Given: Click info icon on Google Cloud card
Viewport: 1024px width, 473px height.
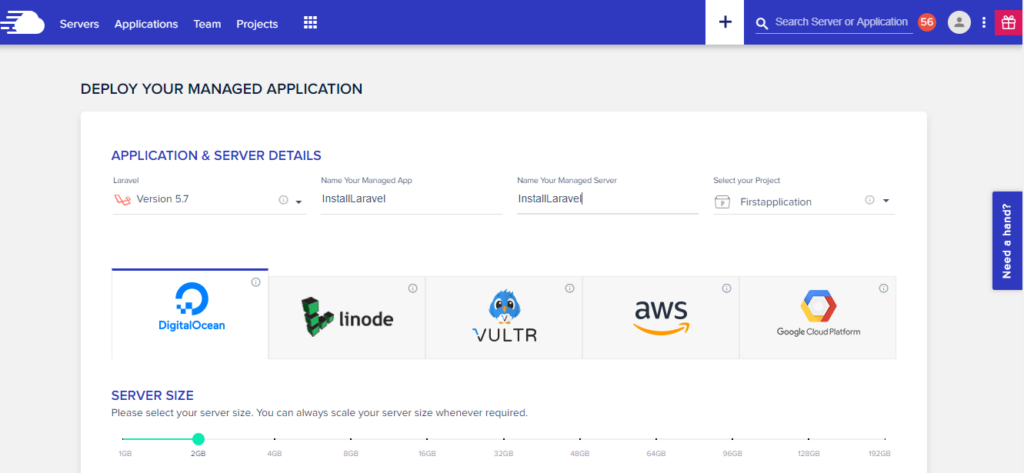Looking at the screenshot, I should click(884, 288).
